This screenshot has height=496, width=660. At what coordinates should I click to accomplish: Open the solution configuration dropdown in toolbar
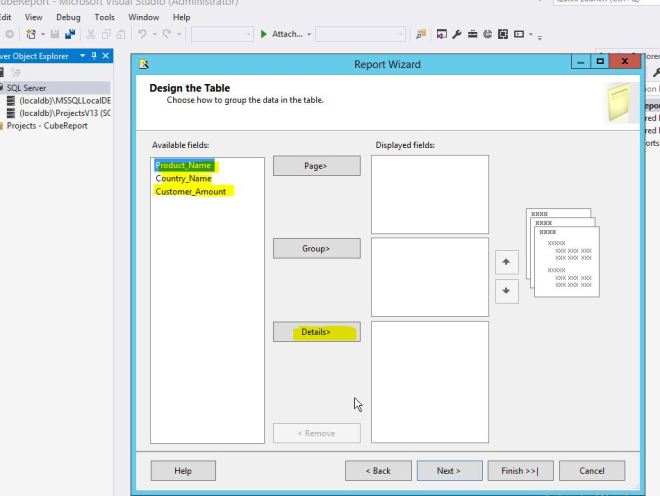point(222,34)
